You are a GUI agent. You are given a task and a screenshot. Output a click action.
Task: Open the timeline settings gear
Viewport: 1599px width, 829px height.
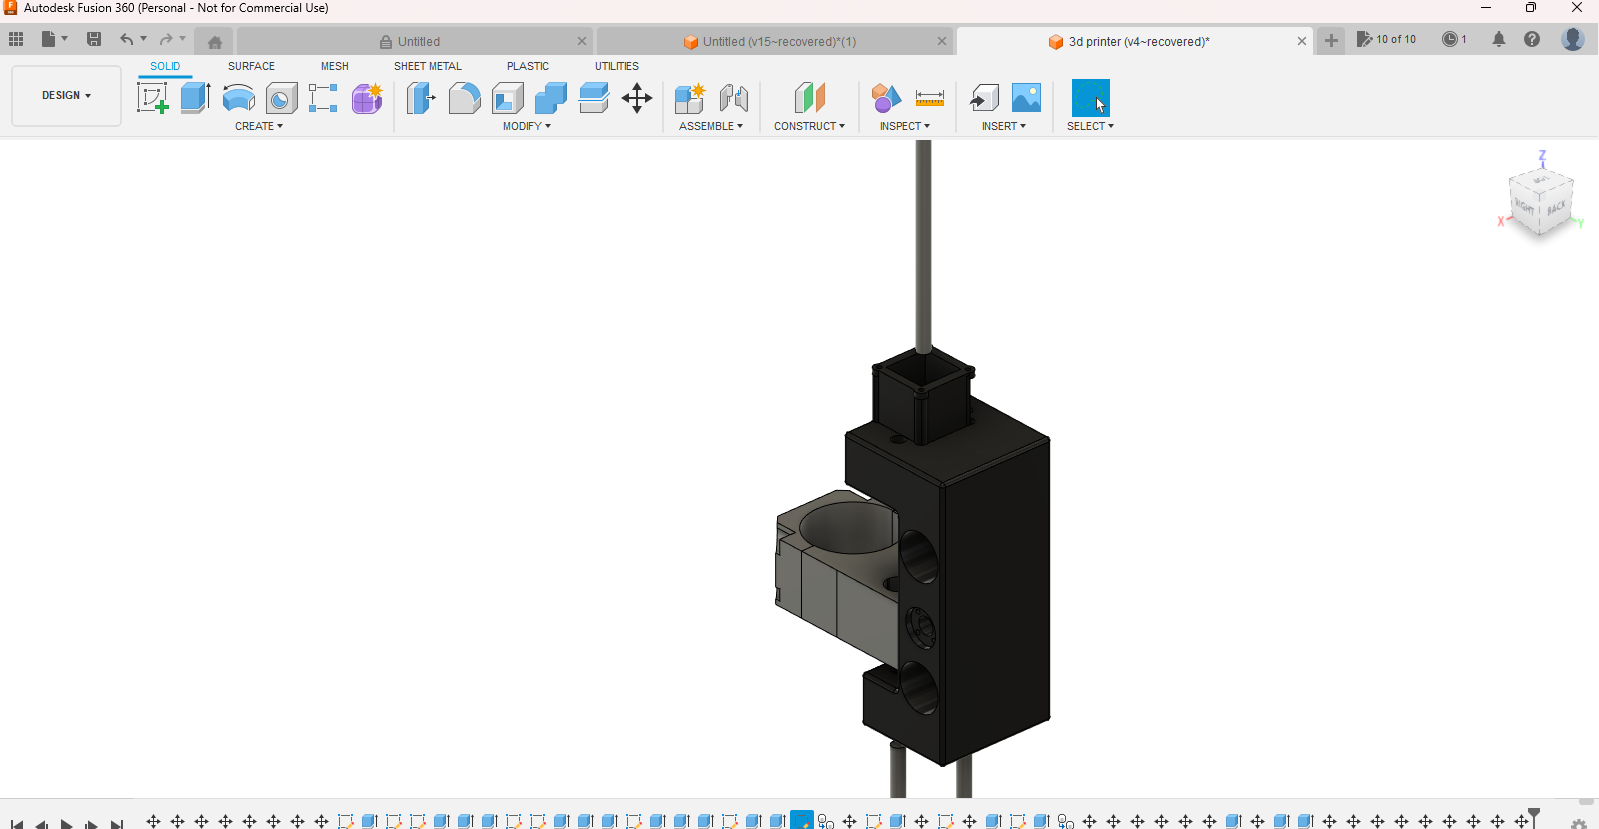[x=1579, y=824]
